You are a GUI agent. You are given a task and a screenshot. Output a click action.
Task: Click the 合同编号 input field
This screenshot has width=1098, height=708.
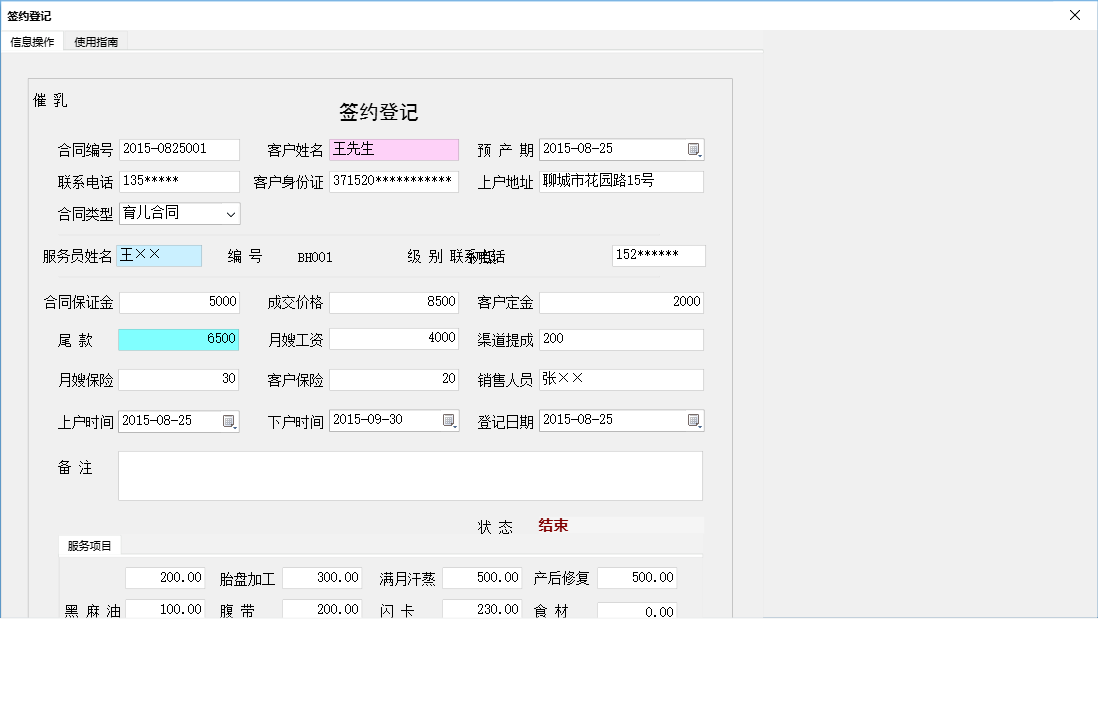coord(179,149)
